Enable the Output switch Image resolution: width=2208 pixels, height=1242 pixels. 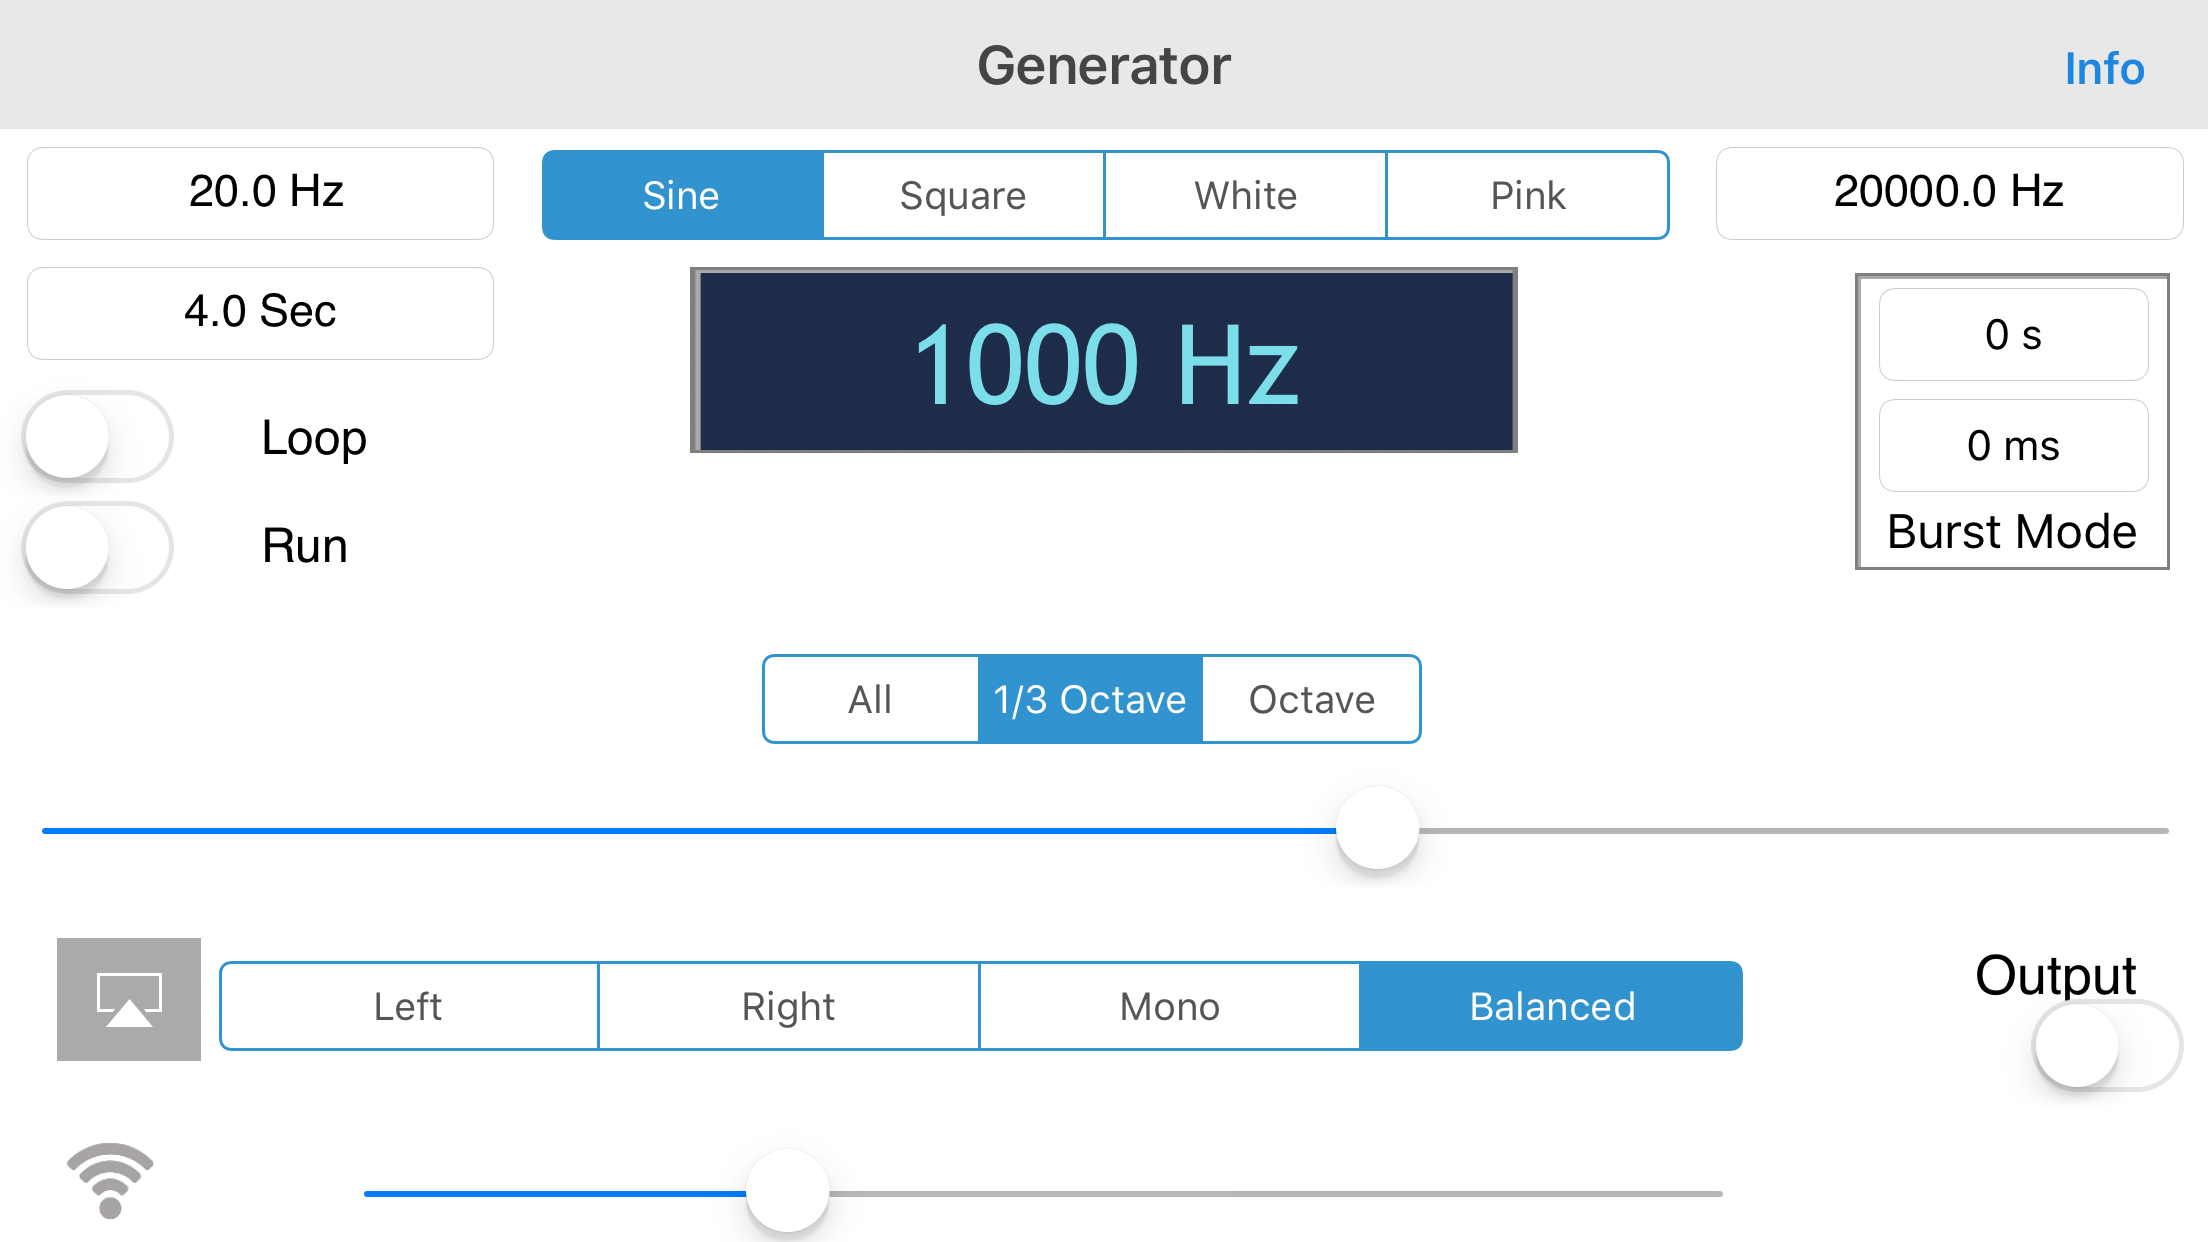point(2108,1045)
